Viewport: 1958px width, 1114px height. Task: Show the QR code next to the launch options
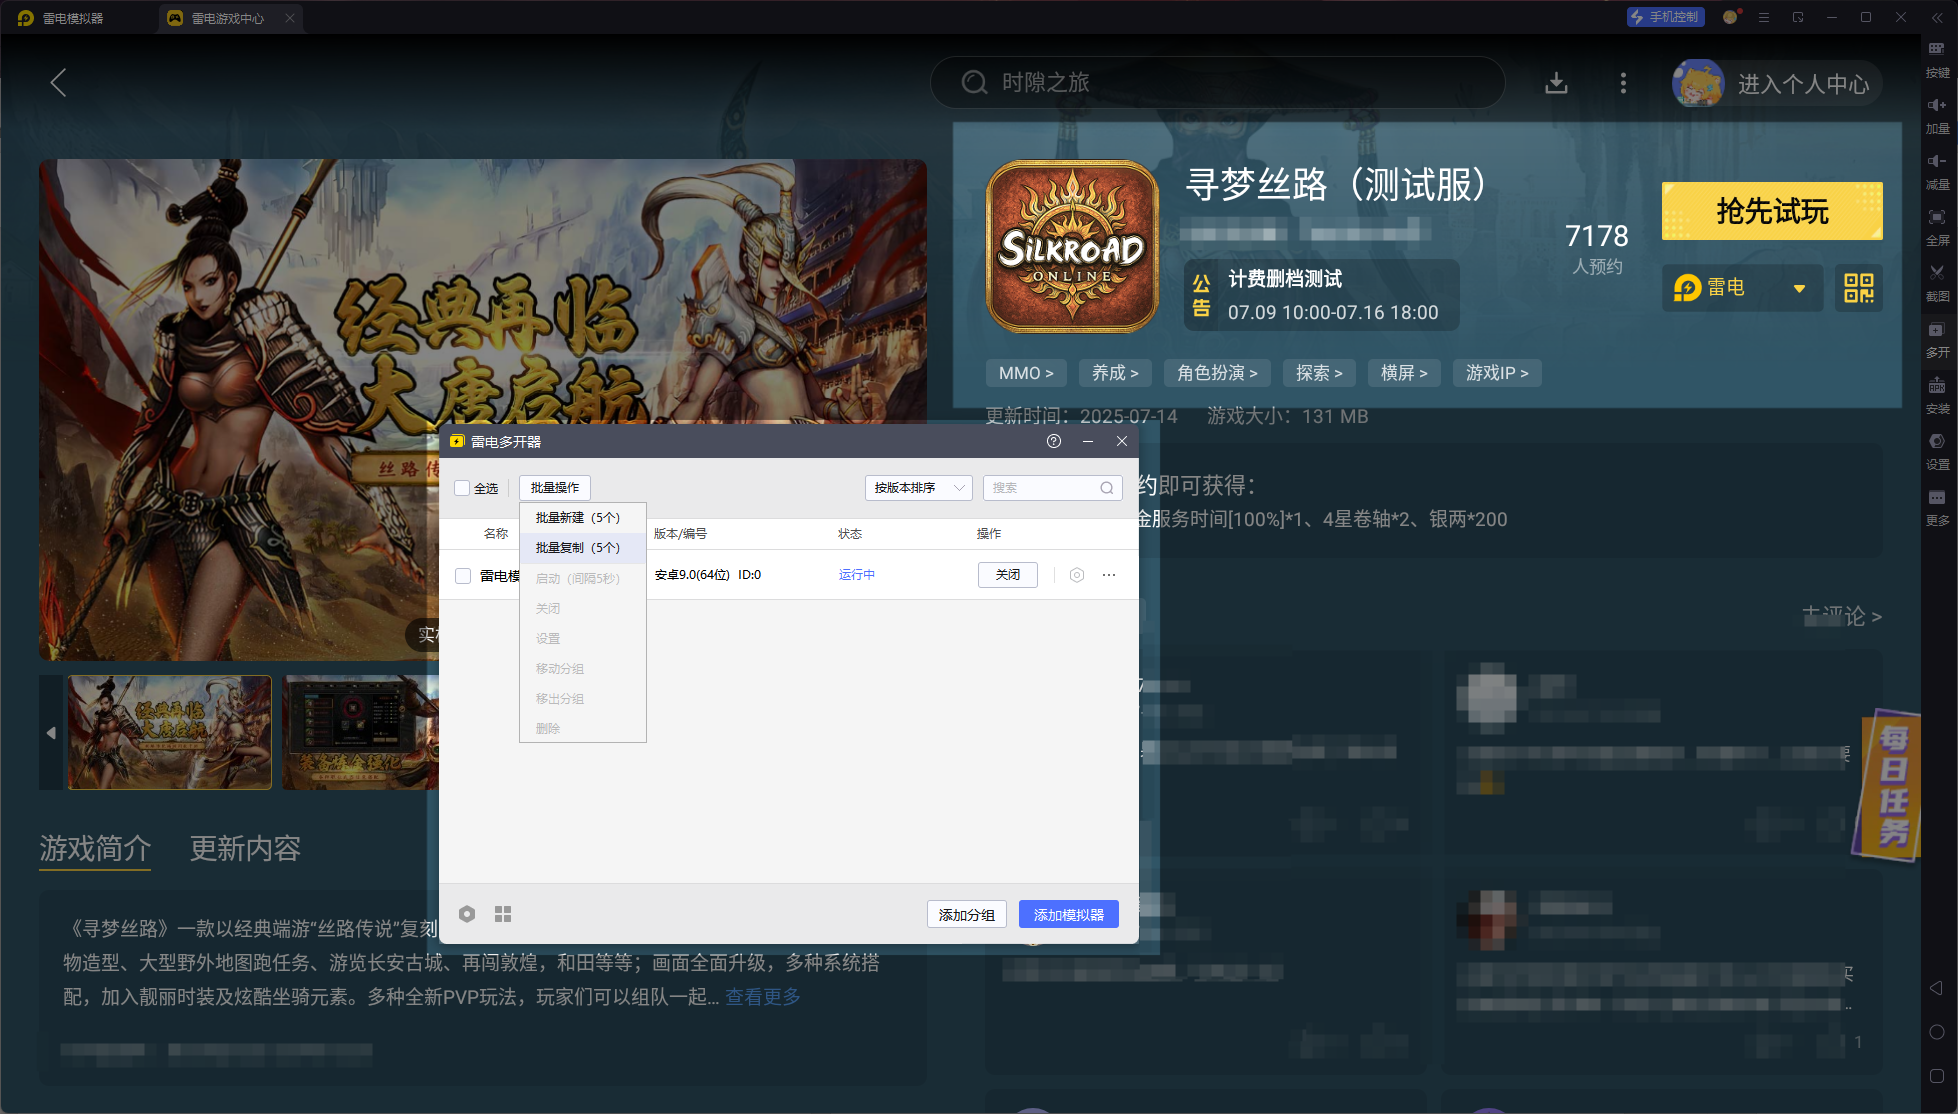click(1858, 288)
